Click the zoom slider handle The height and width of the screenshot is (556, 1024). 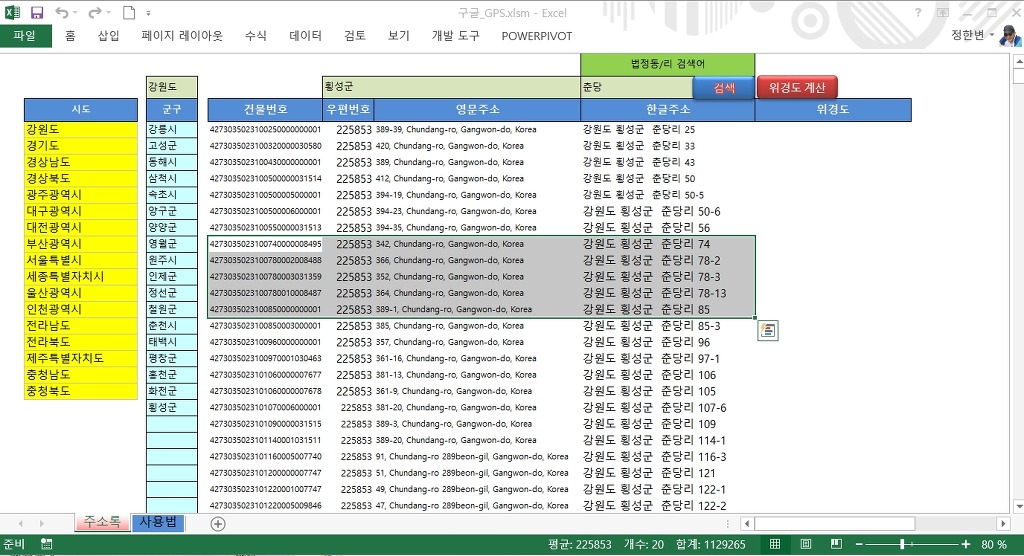pos(901,544)
